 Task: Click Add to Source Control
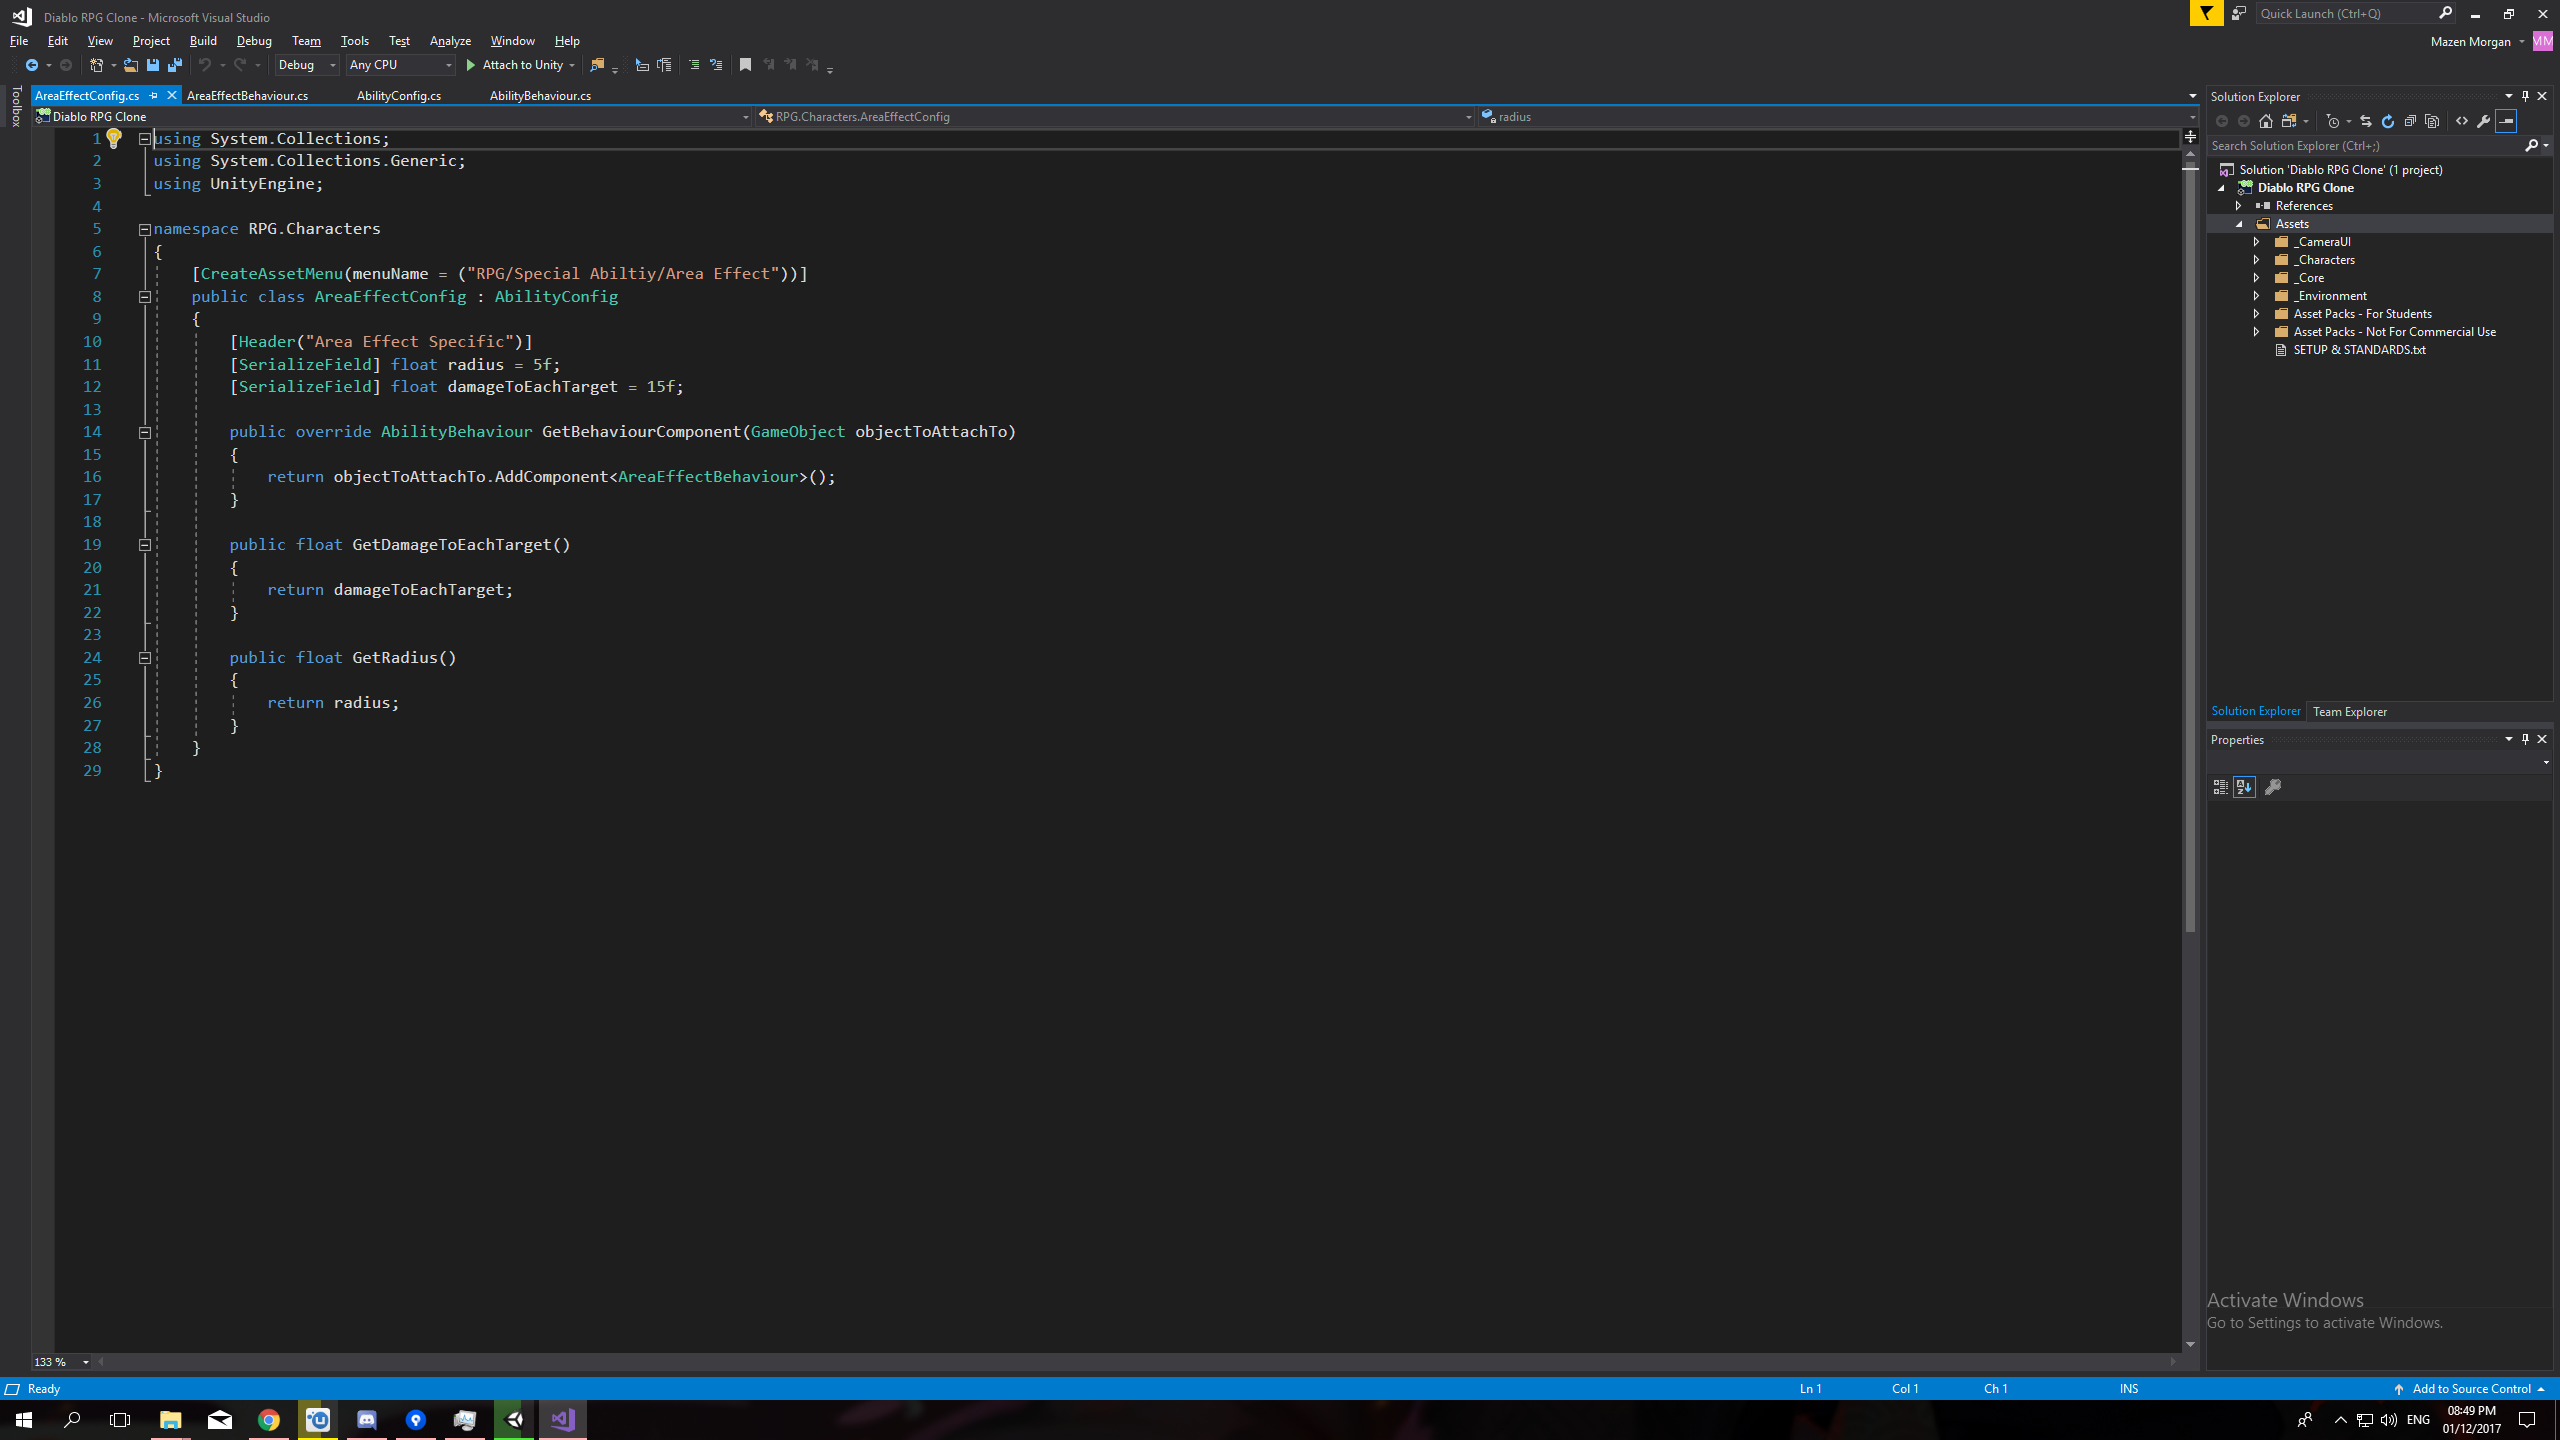tap(2470, 1389)
